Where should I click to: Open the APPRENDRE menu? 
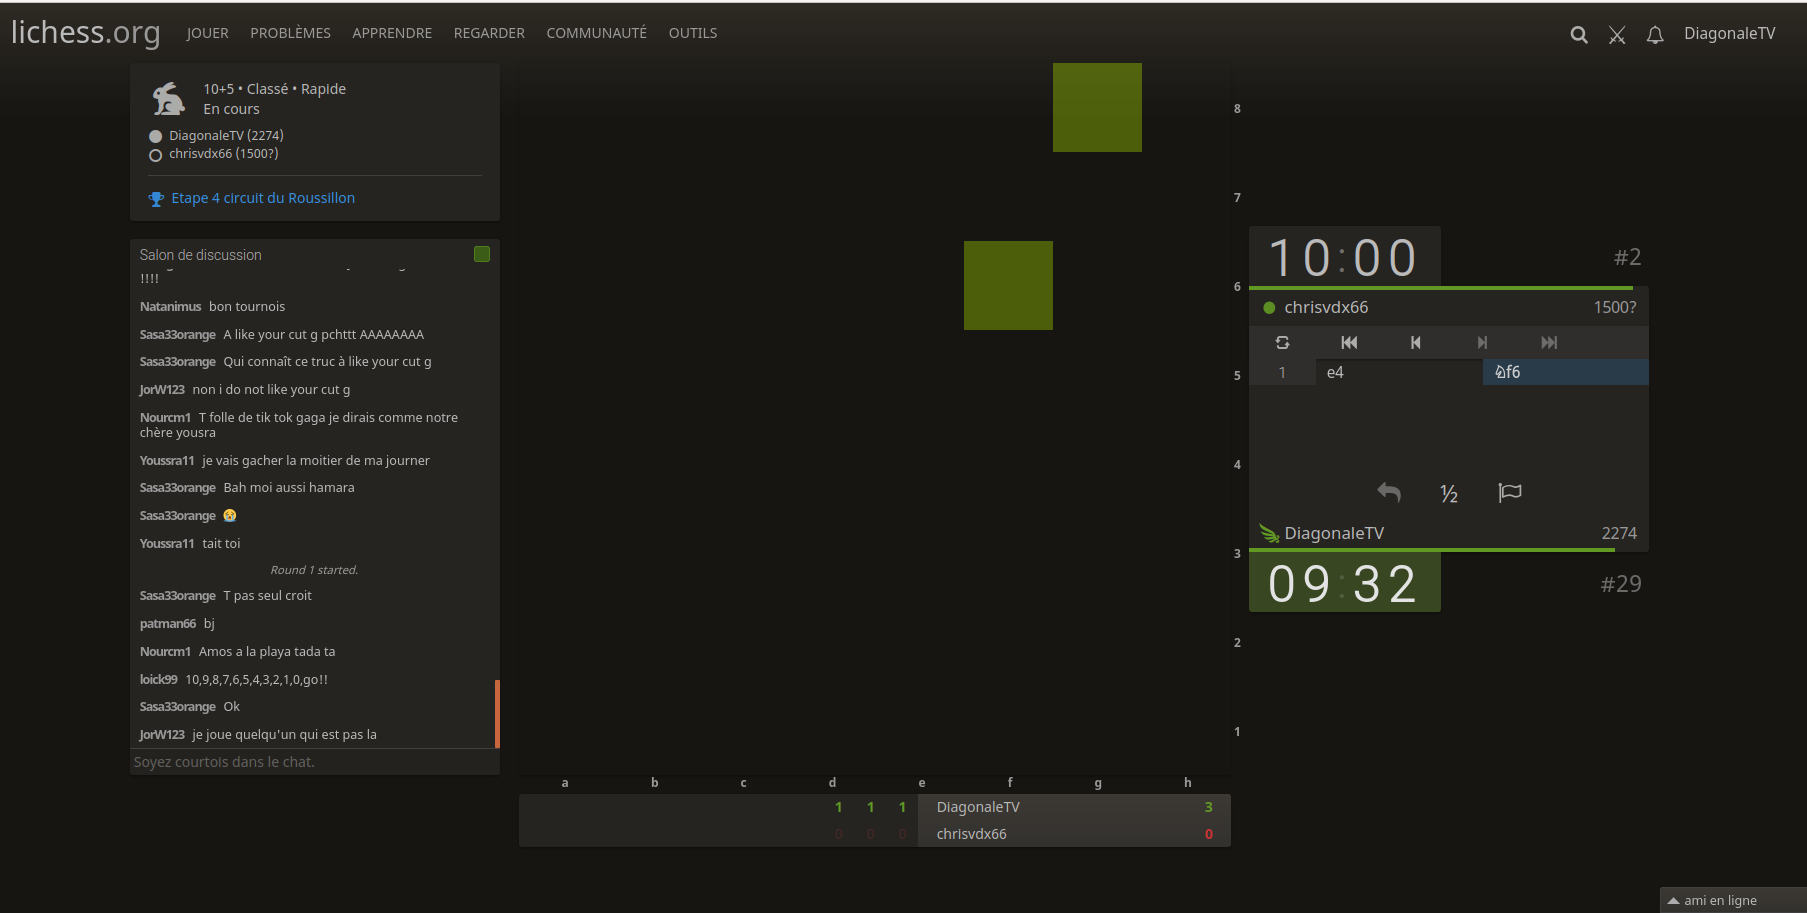[x=392, y=33]
